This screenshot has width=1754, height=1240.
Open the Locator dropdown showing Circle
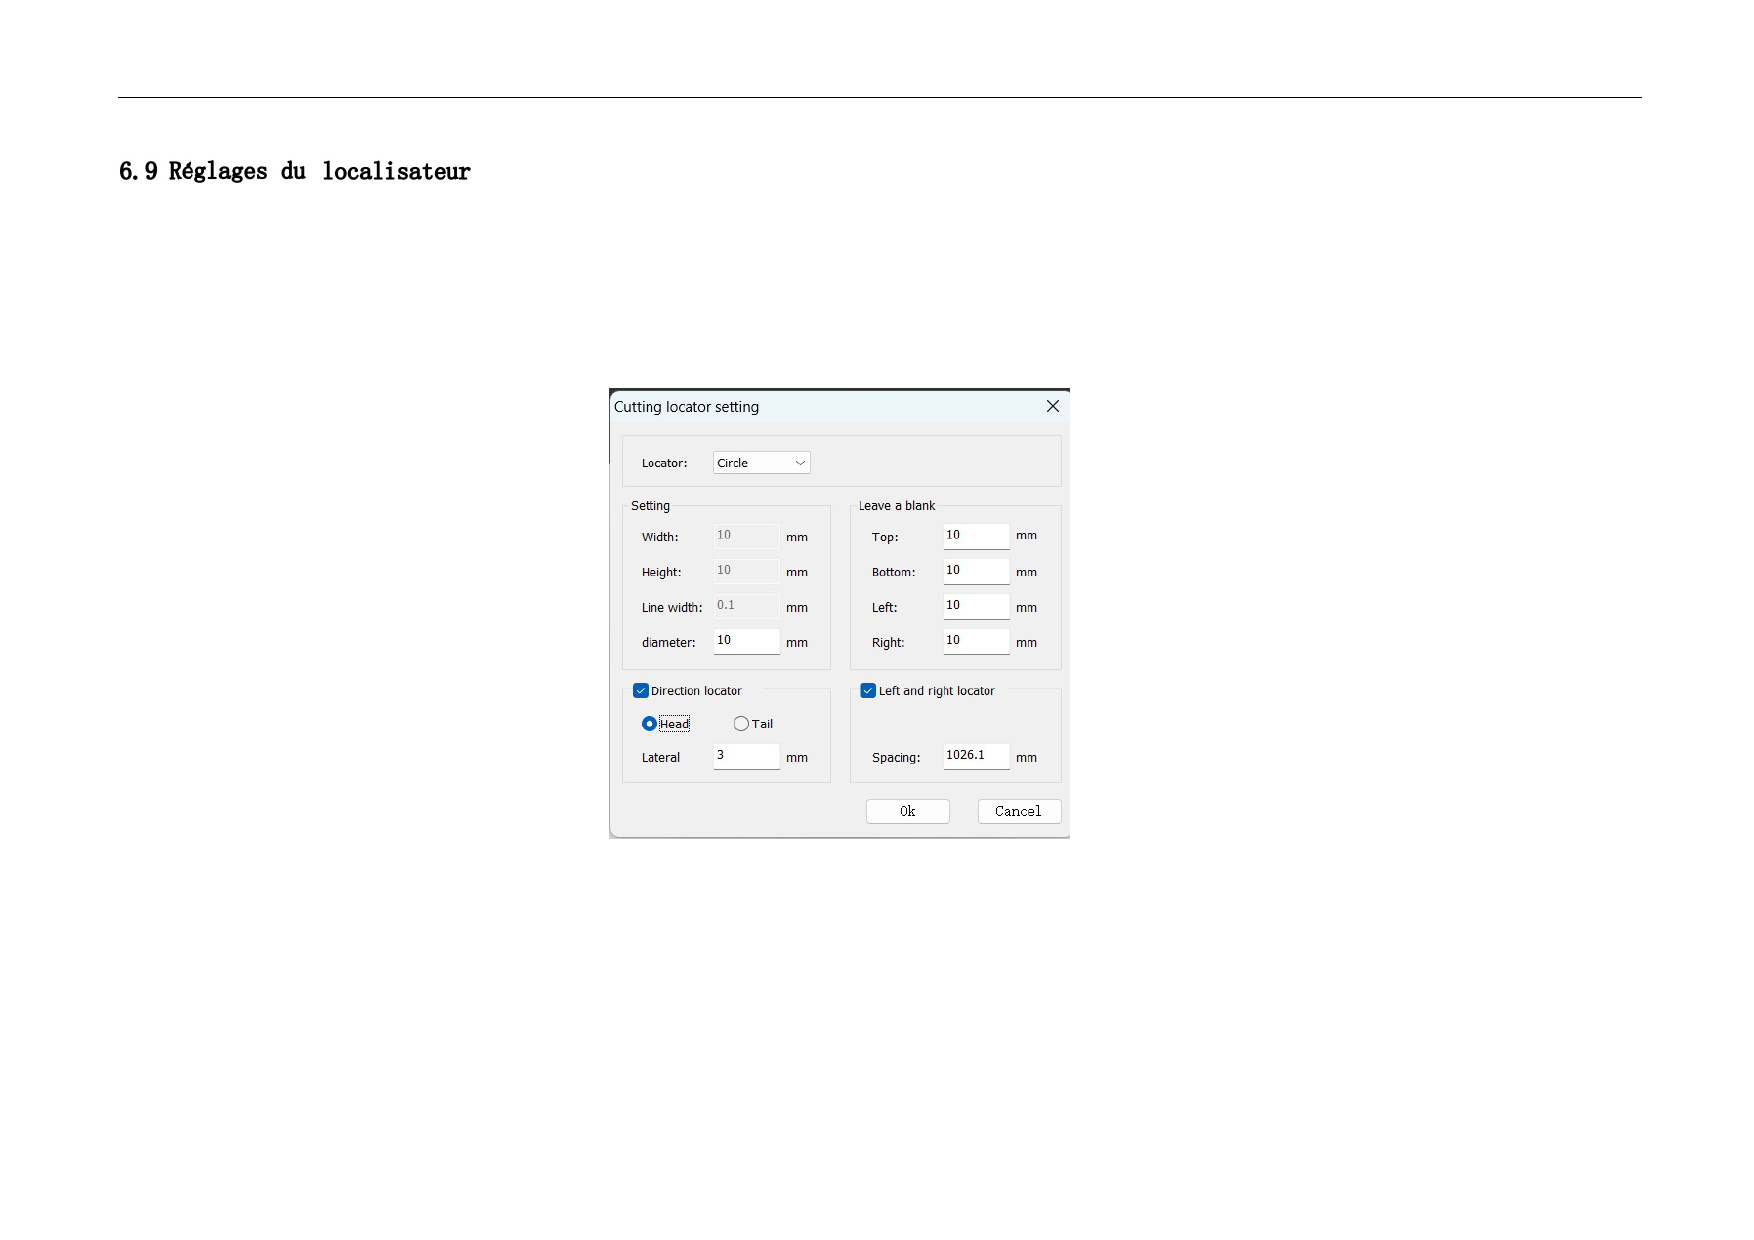(760, 463)
